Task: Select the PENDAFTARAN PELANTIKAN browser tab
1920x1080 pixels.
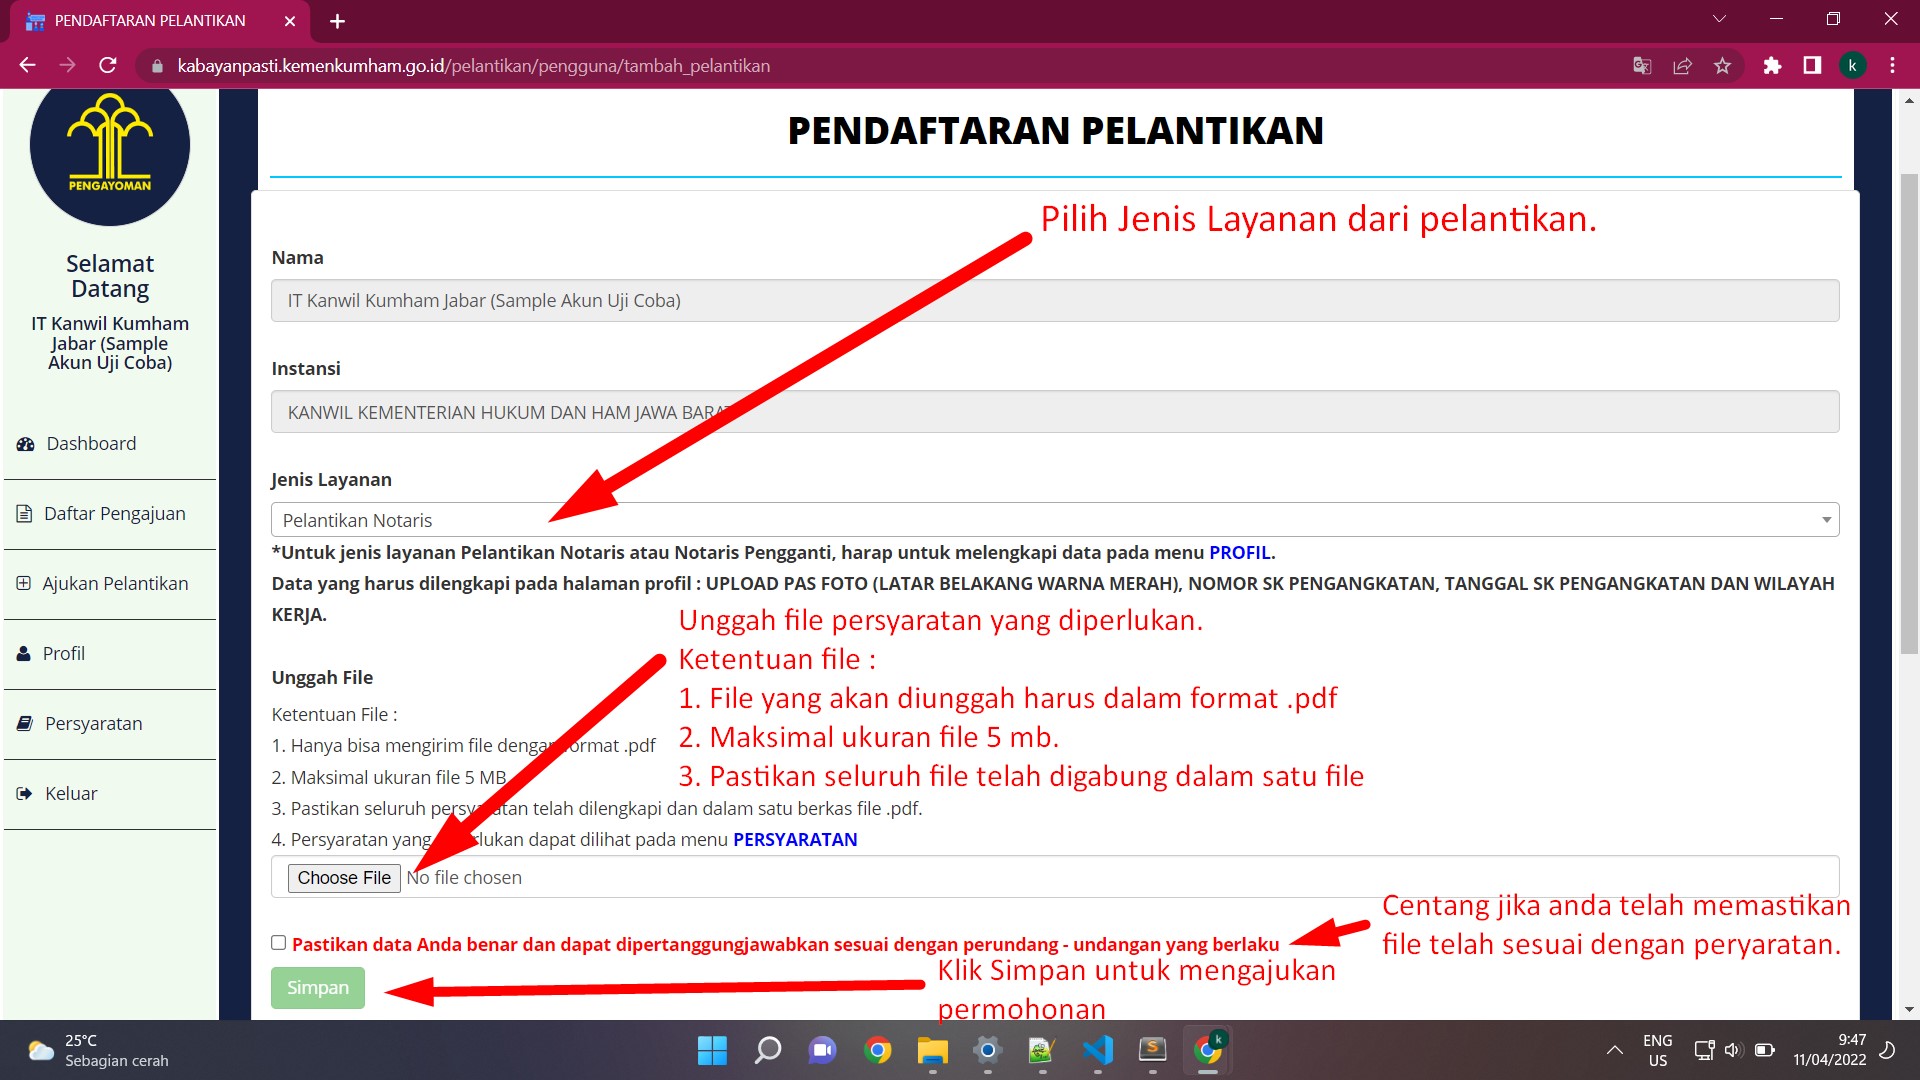Action: pyautogui.click(x=150, y=21)
